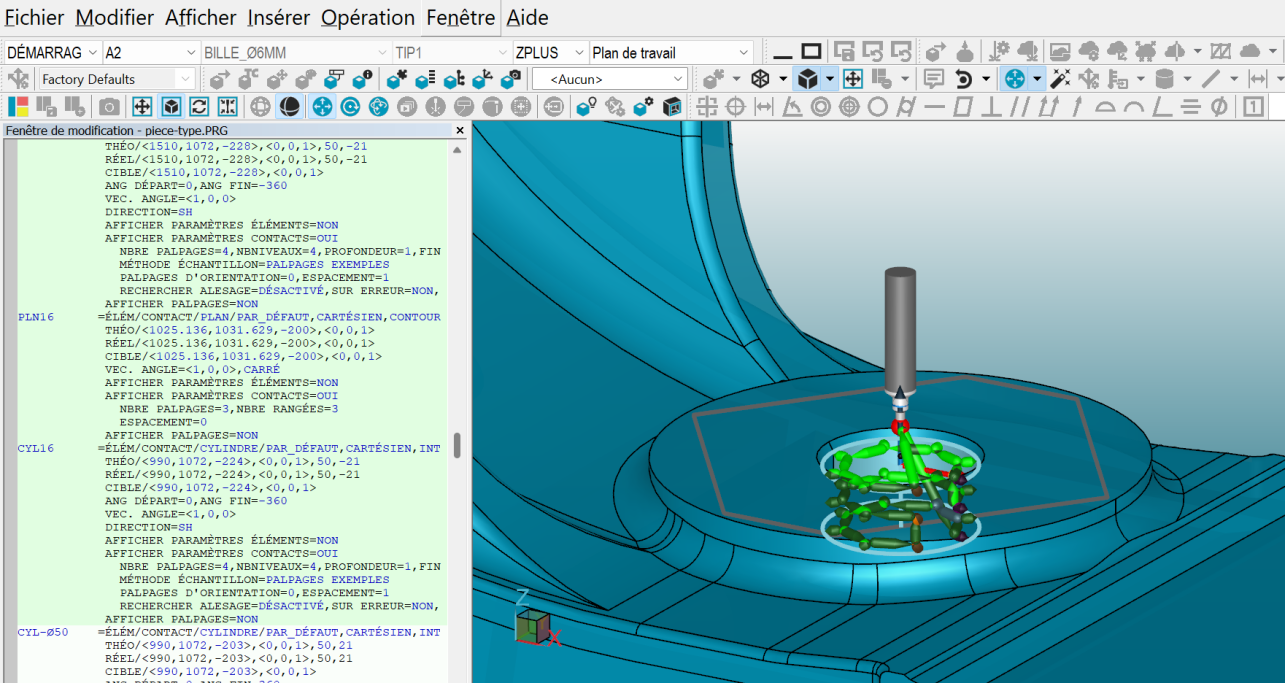Open the Insérer menu

[x=278, y=18]
